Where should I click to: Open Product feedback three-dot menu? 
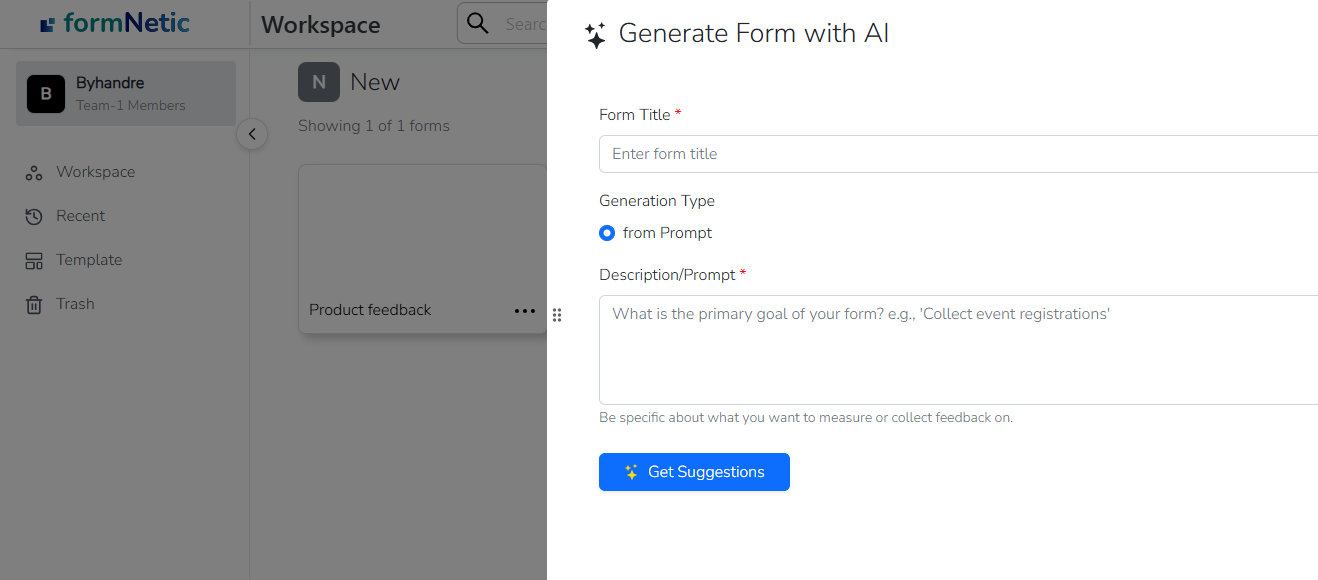pos(525,311)
